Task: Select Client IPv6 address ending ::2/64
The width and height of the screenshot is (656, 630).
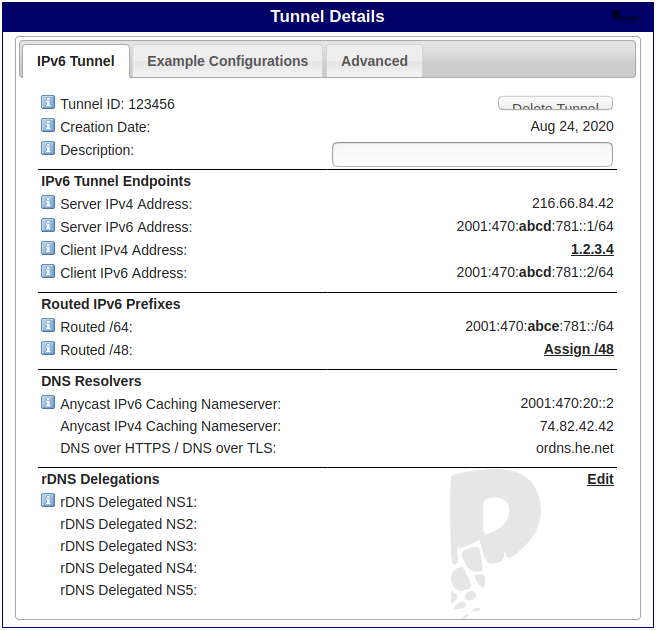Action: [x=535, y=272]
